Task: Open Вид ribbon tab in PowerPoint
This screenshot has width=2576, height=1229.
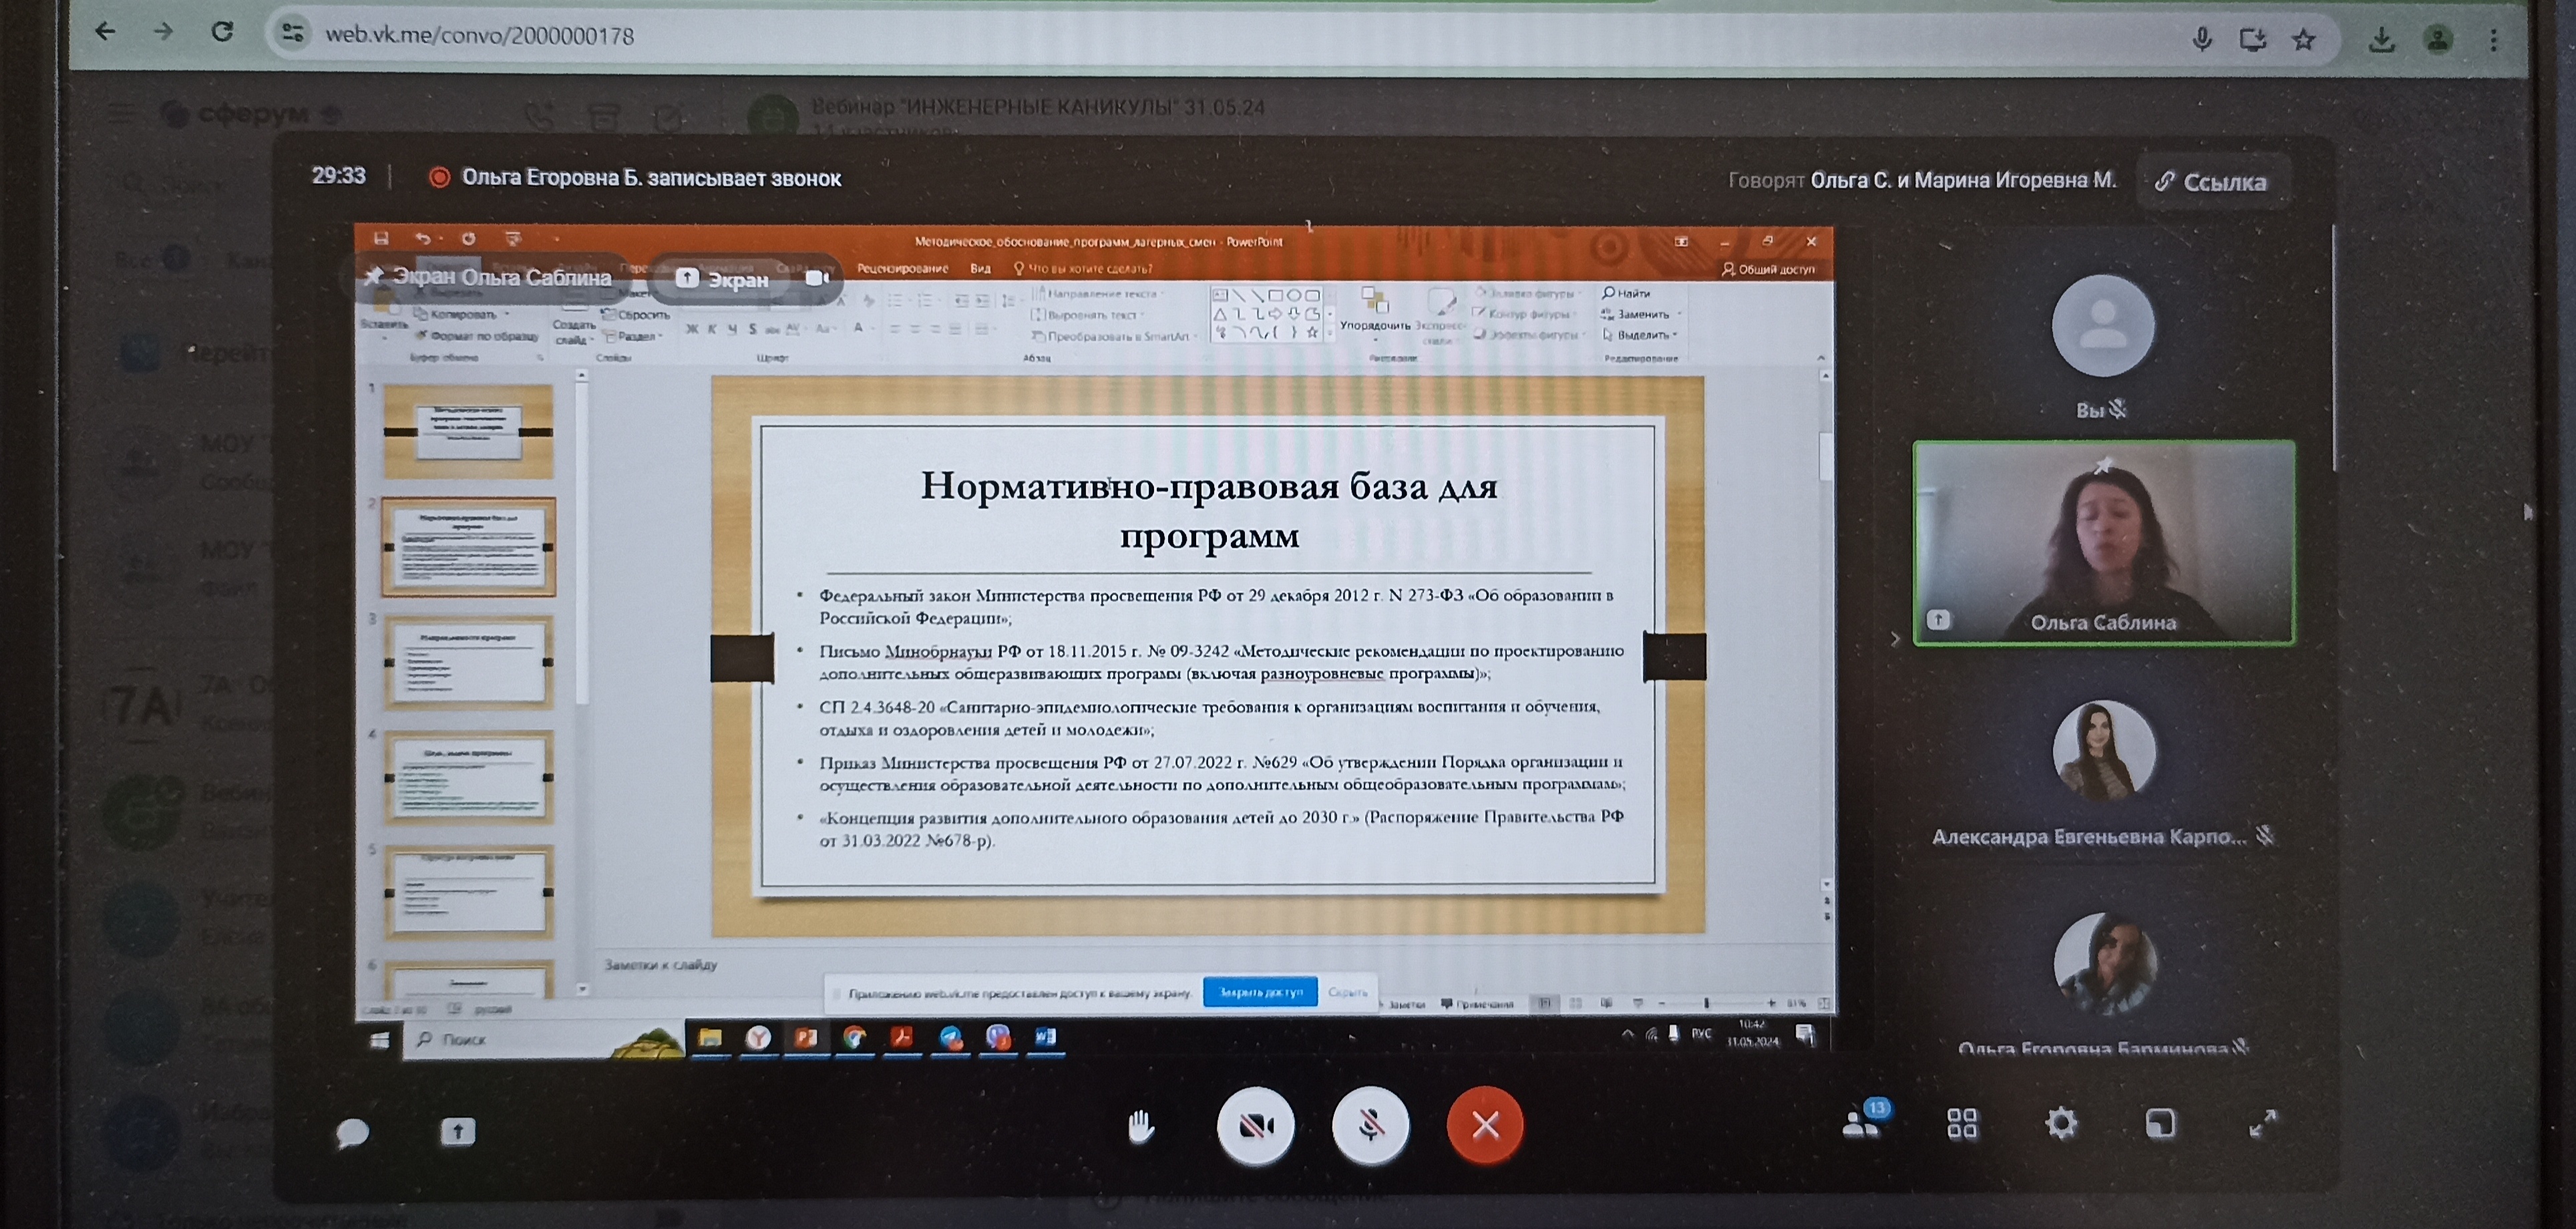Action: pyautogui.click(x=980, y=268)
